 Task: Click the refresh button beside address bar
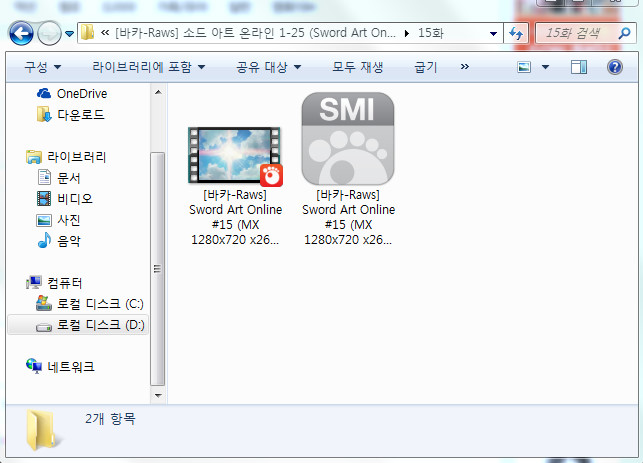coord(516,33)
